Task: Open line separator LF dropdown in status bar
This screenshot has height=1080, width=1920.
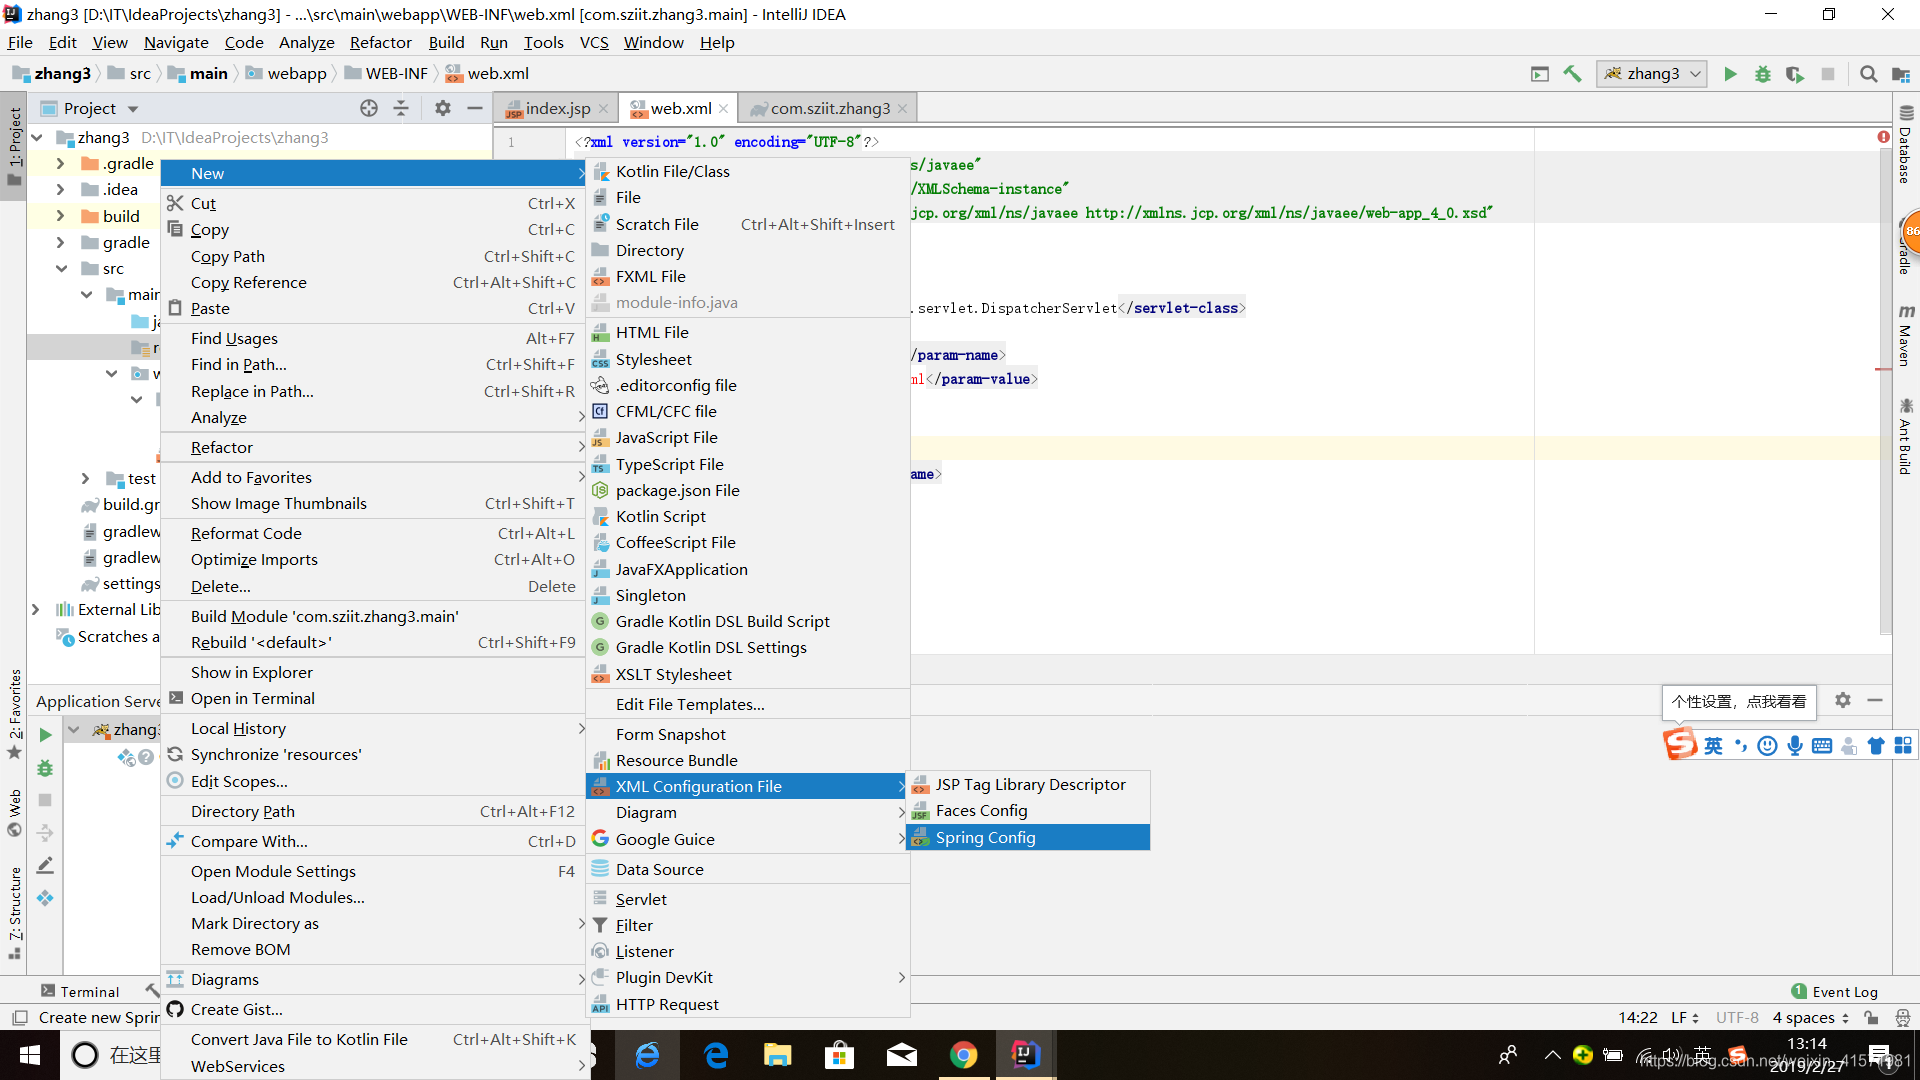Action: 1685,1018
